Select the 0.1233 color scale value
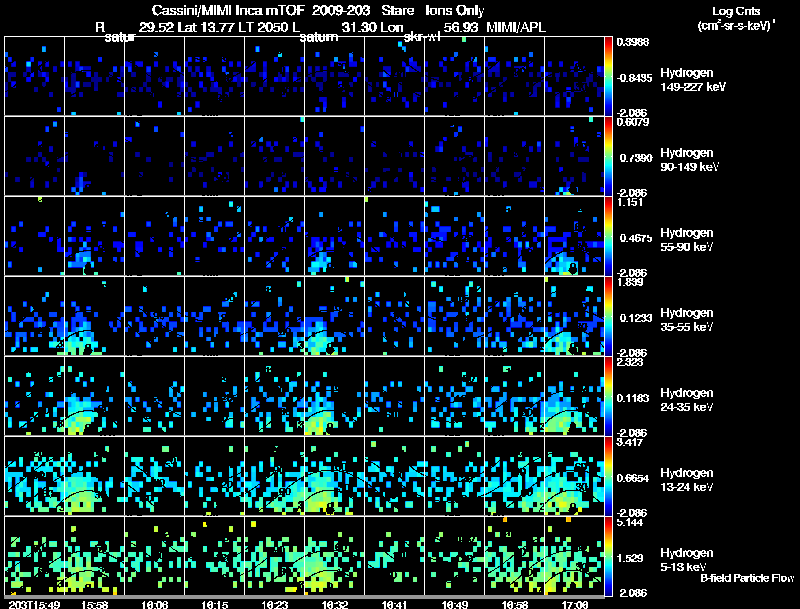The height and width of the screenshot is (609, 800). point(636,318)
